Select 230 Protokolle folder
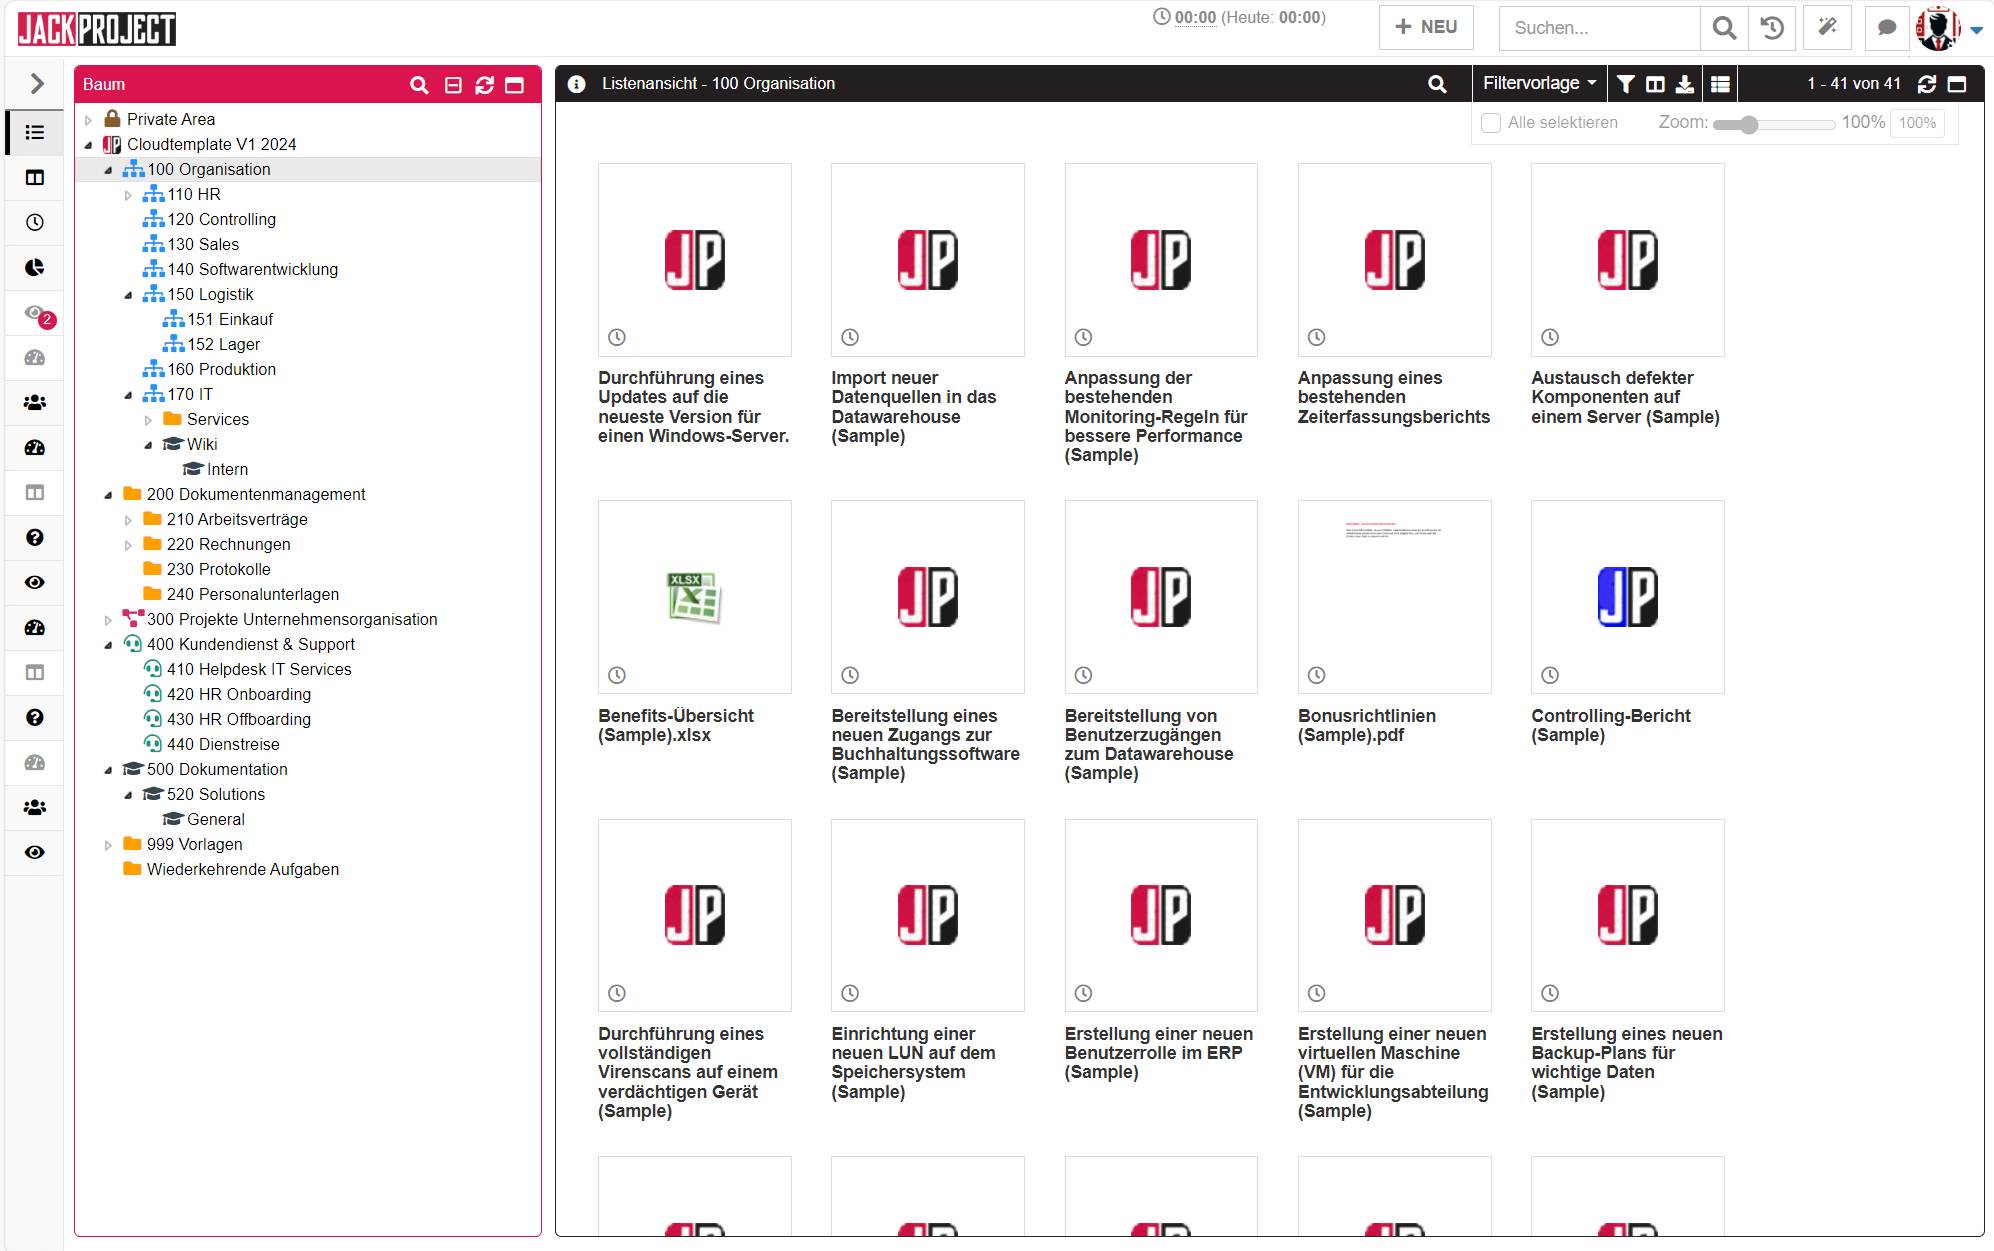Viewport: 1994px width, 1251px height. point(218,569)
